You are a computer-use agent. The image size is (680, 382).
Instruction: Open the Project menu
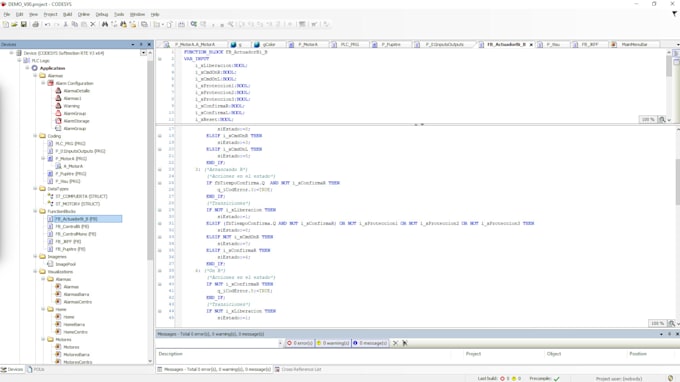[x=50, y=14]
